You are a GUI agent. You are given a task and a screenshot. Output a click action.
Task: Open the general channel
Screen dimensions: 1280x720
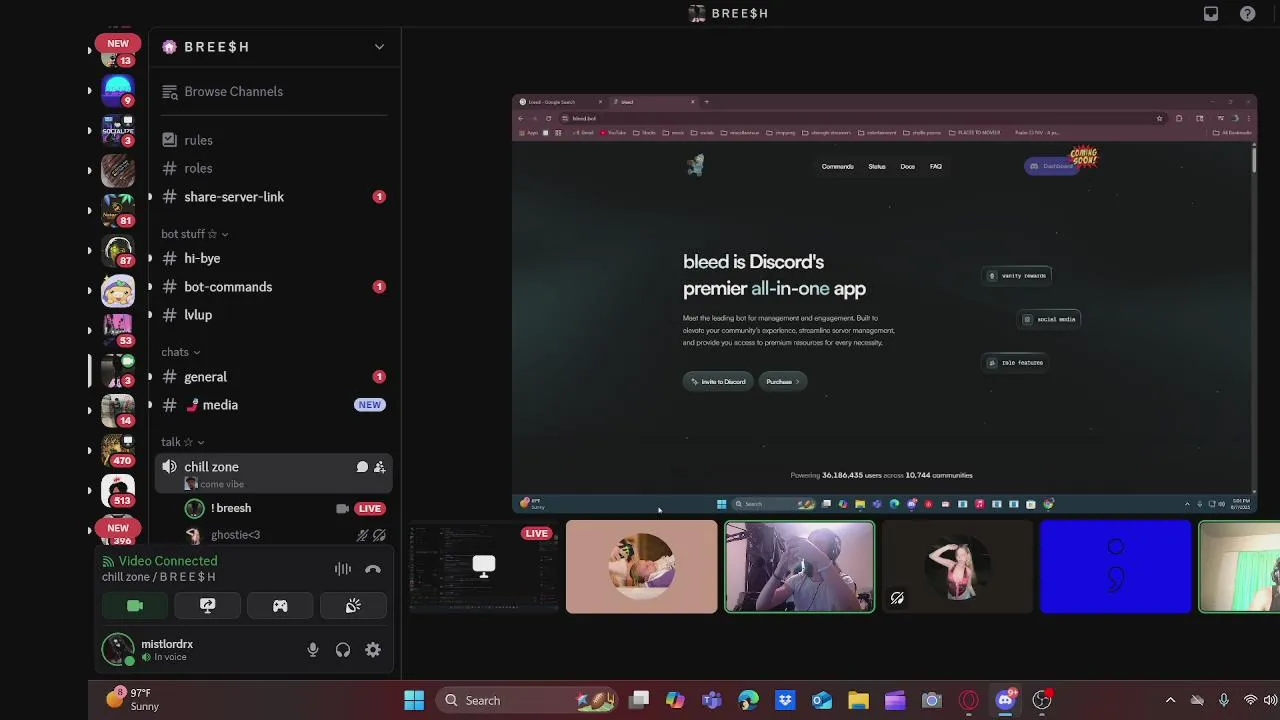click(x=274, y=377)
